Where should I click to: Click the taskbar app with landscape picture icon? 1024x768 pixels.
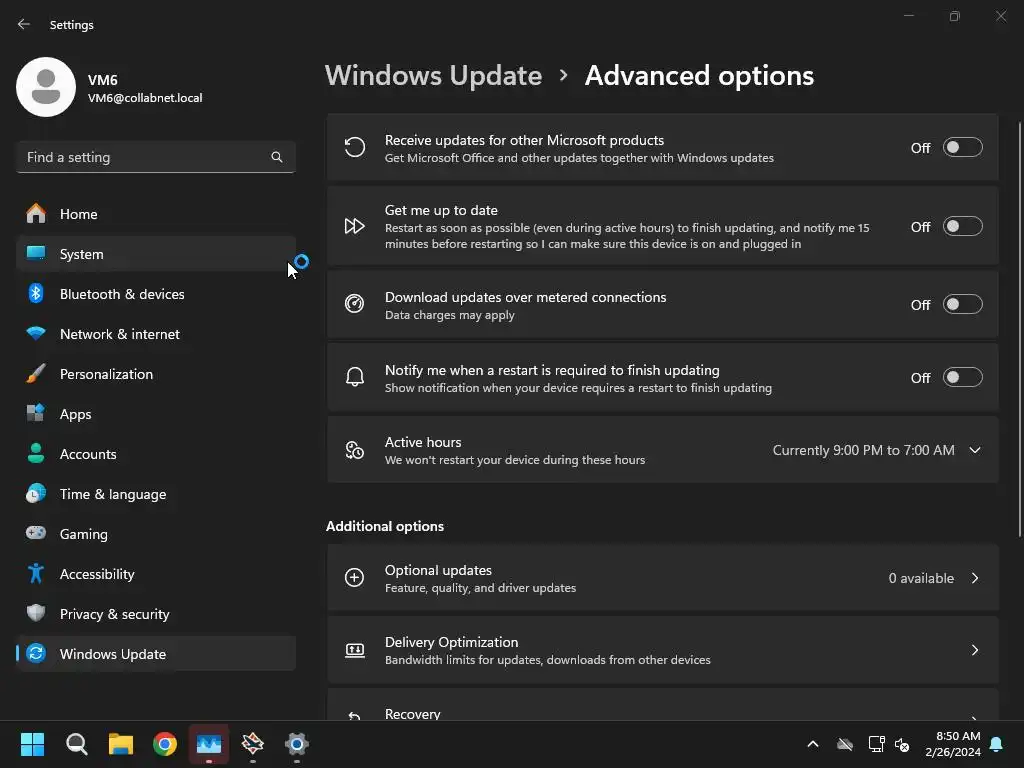point(209,744)
